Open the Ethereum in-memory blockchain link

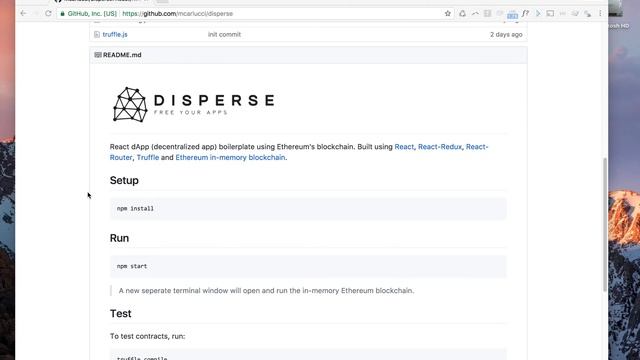pos(230,157)
